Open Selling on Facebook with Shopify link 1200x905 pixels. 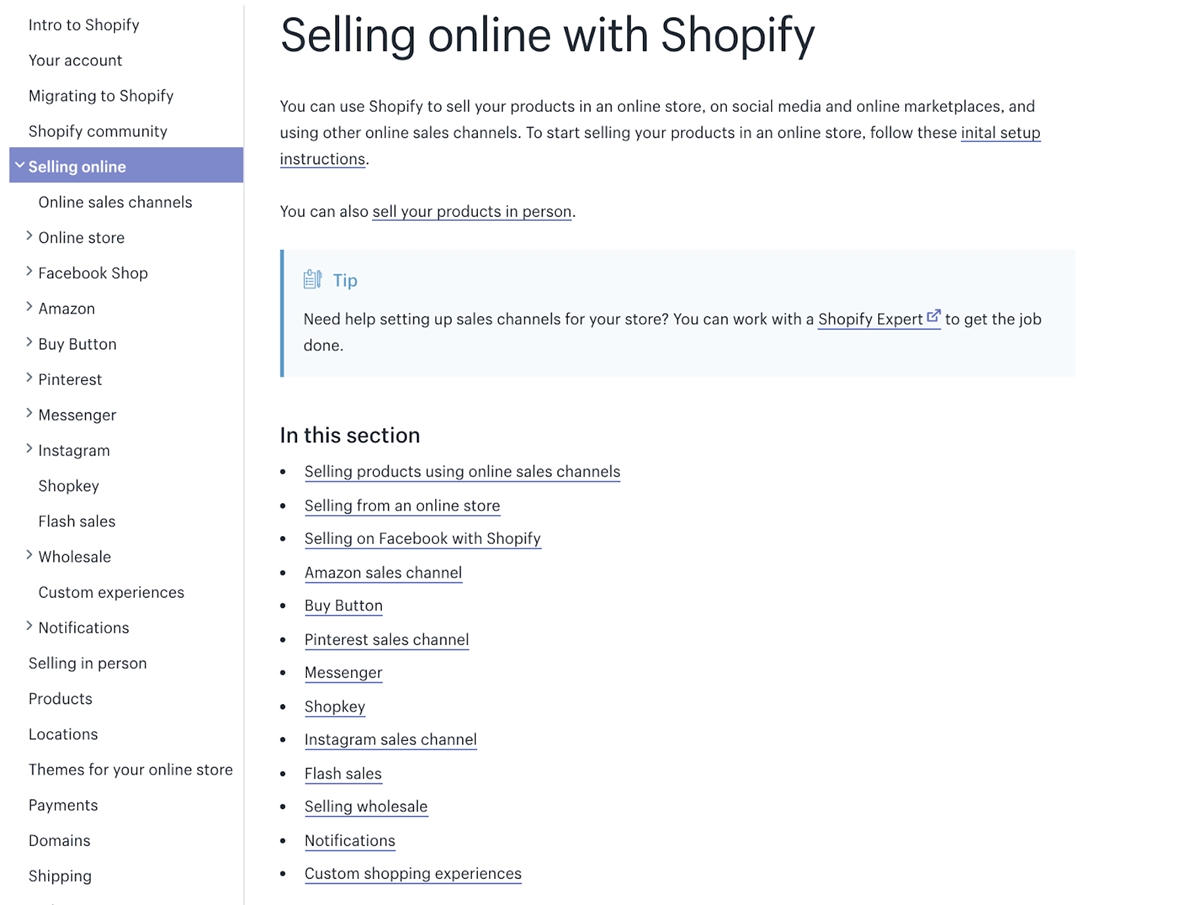(x=422, y=539)
